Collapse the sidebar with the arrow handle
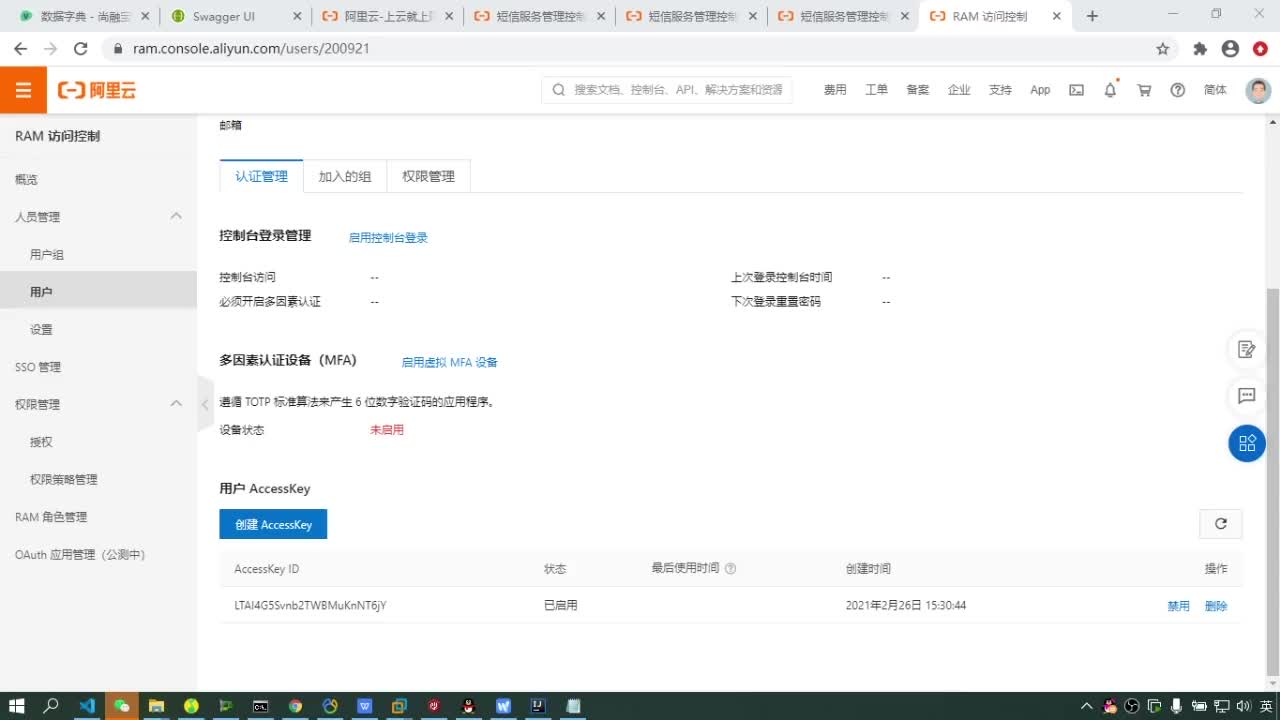The width and height of the screenshot is (1280, 720). (205, 405)
